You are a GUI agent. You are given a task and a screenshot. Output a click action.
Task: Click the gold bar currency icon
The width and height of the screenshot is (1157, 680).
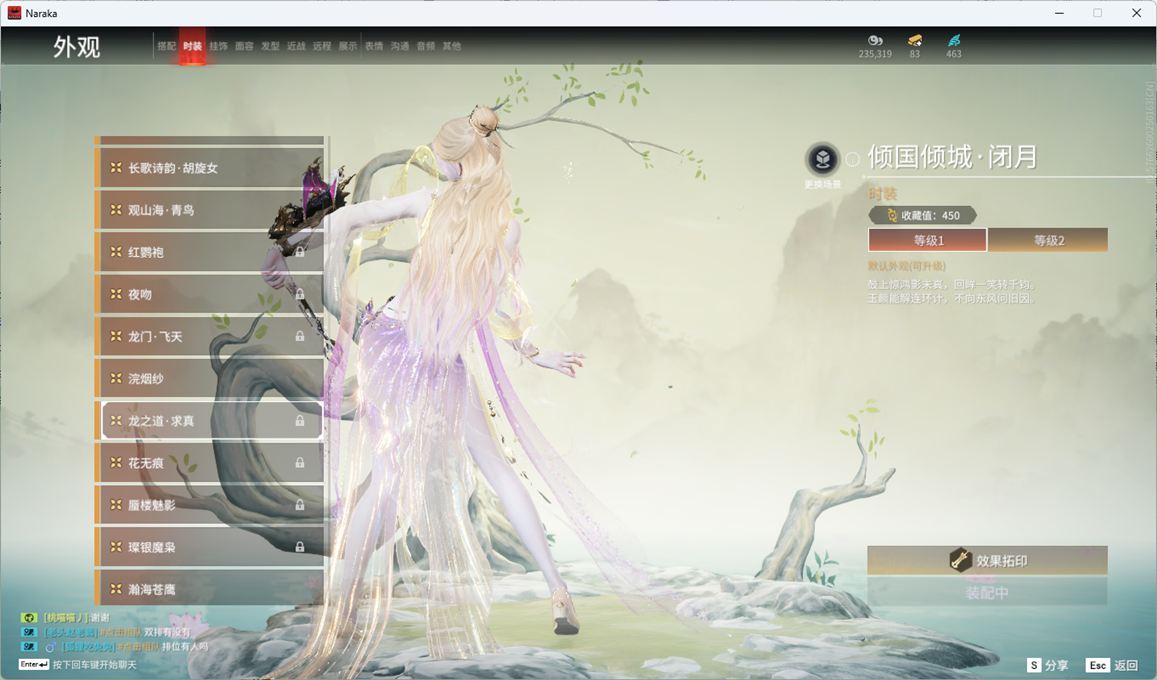pyautogui.click(x=915, y=41)
